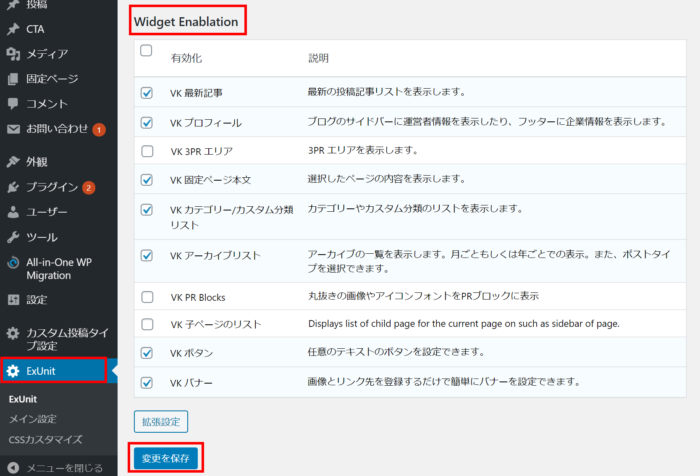The width and height of the screenshot is (700, 476).
Task: Uncheck the VK プロフィール checkbox
Action: pos(146,123)
